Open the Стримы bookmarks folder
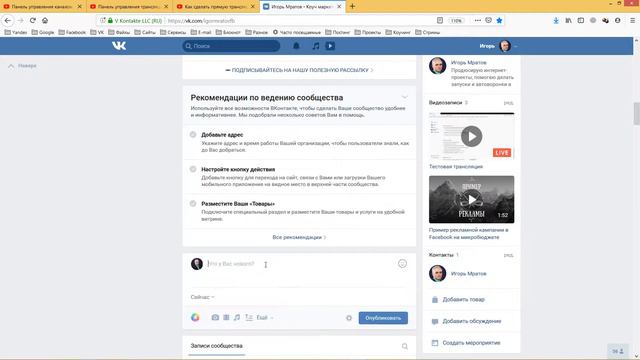640x360 pixels. [427, 32]
